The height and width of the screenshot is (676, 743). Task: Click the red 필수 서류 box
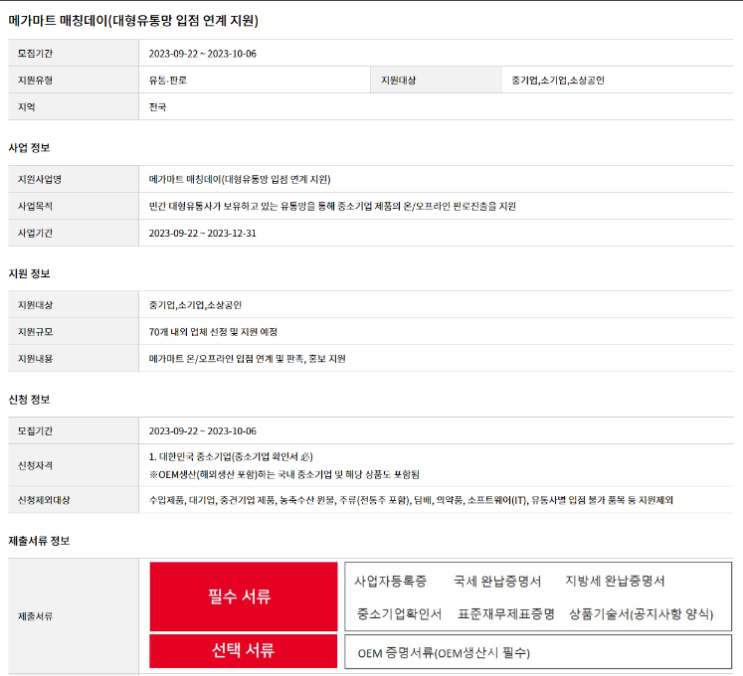244,597
